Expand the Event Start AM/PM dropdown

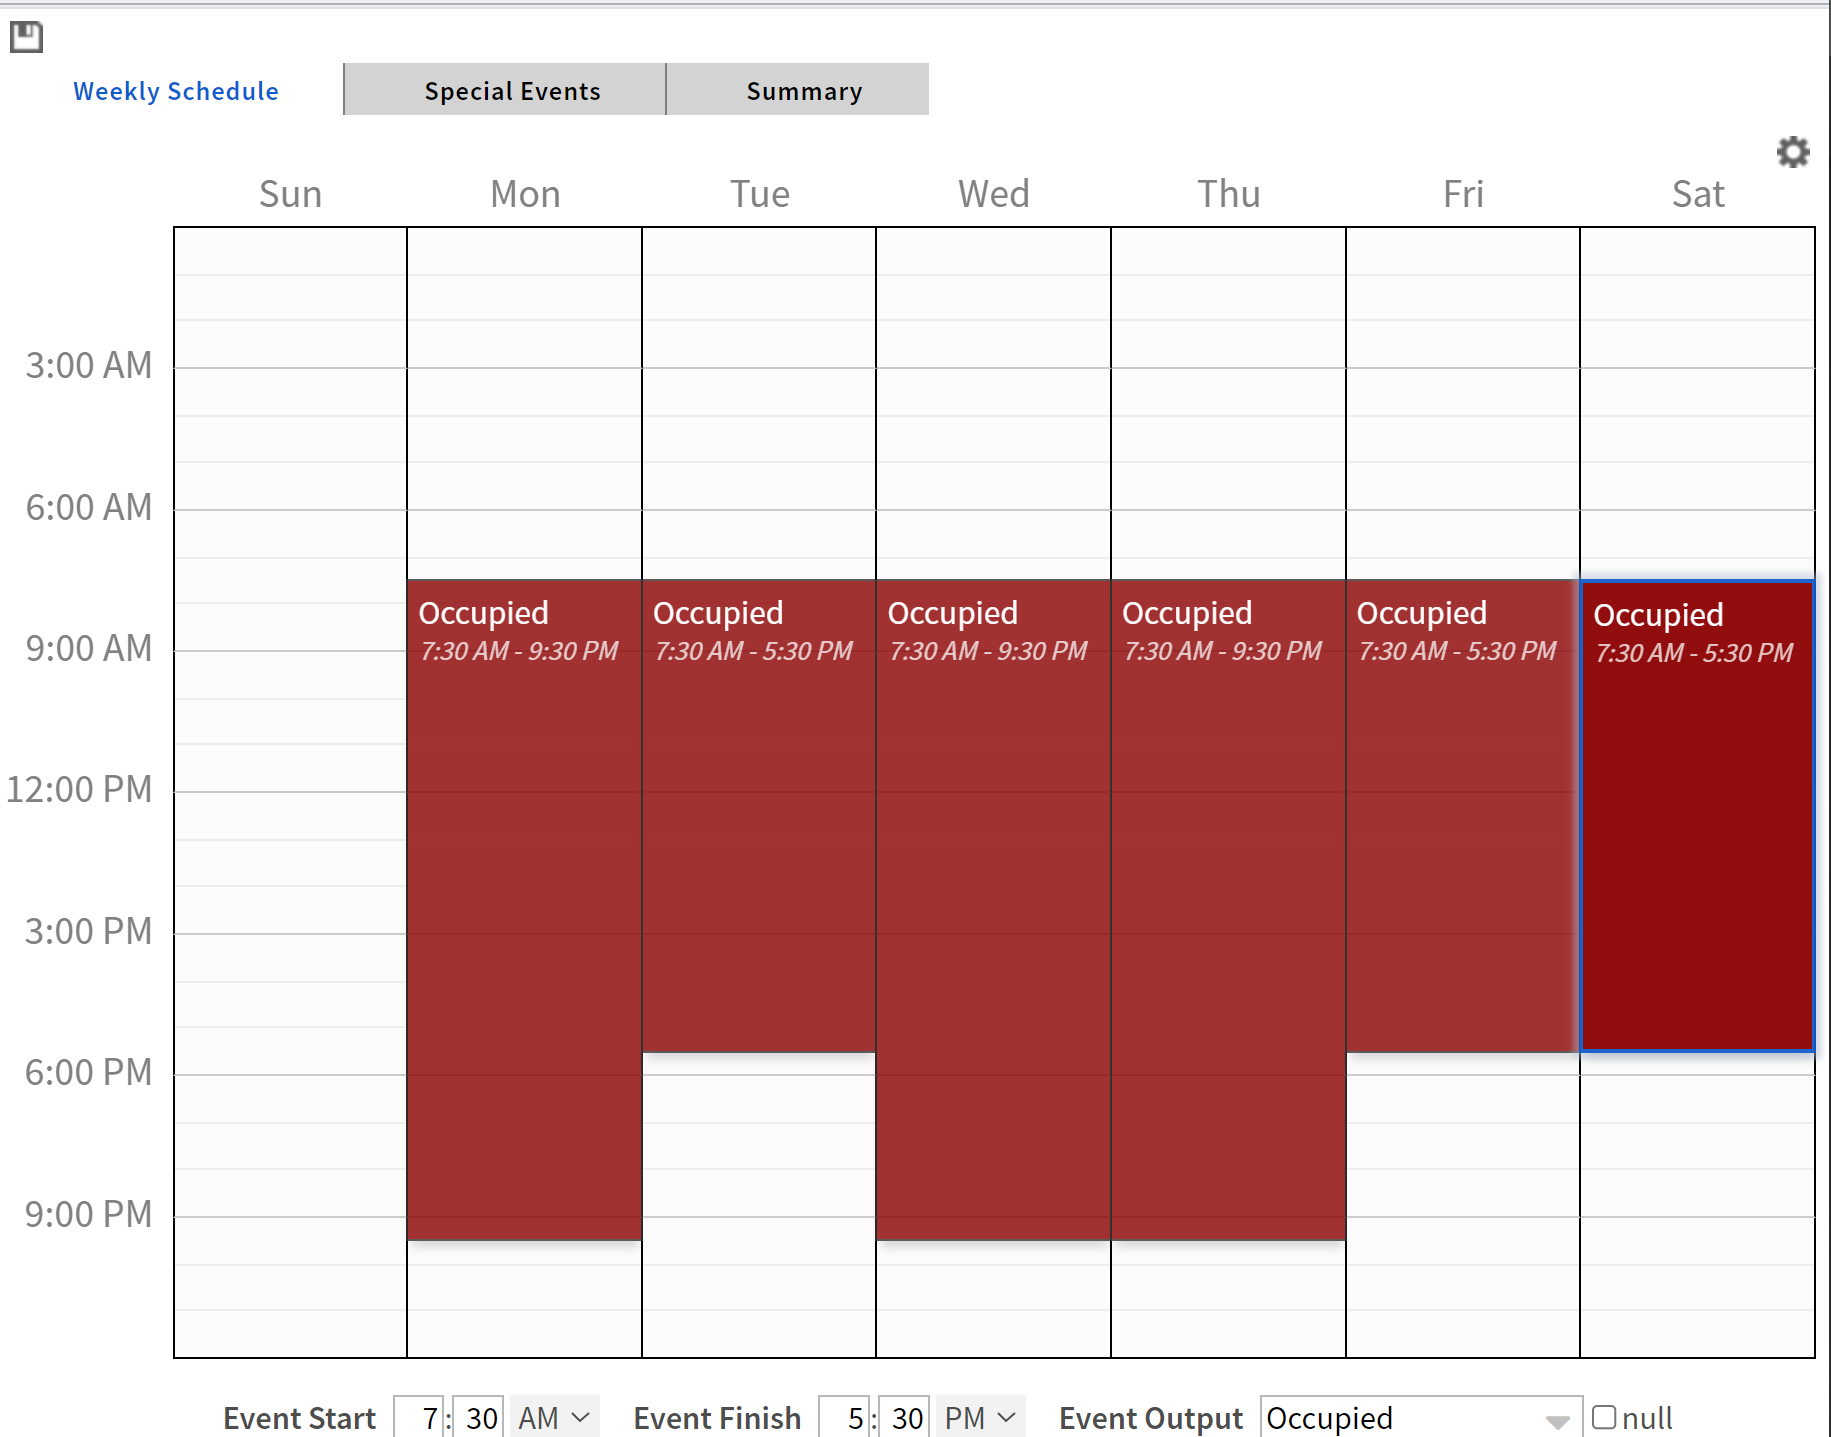click(554, 1417)
